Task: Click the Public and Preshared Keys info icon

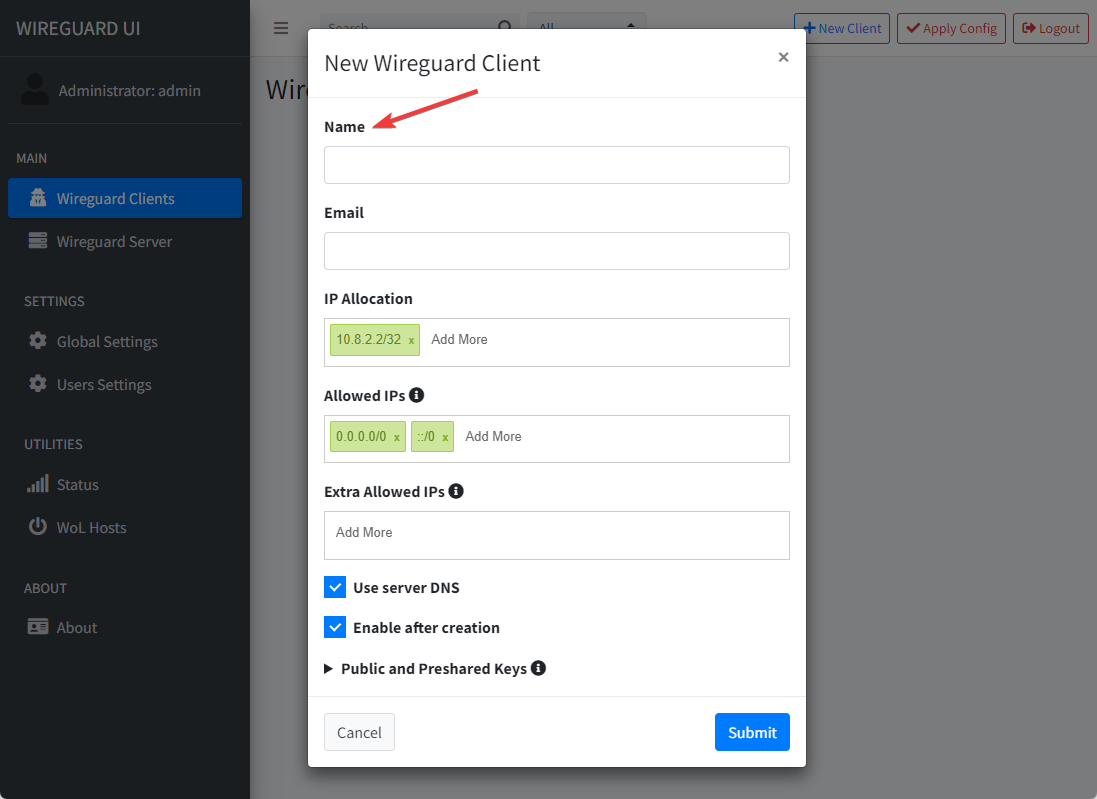Action: tap(538, 668)
